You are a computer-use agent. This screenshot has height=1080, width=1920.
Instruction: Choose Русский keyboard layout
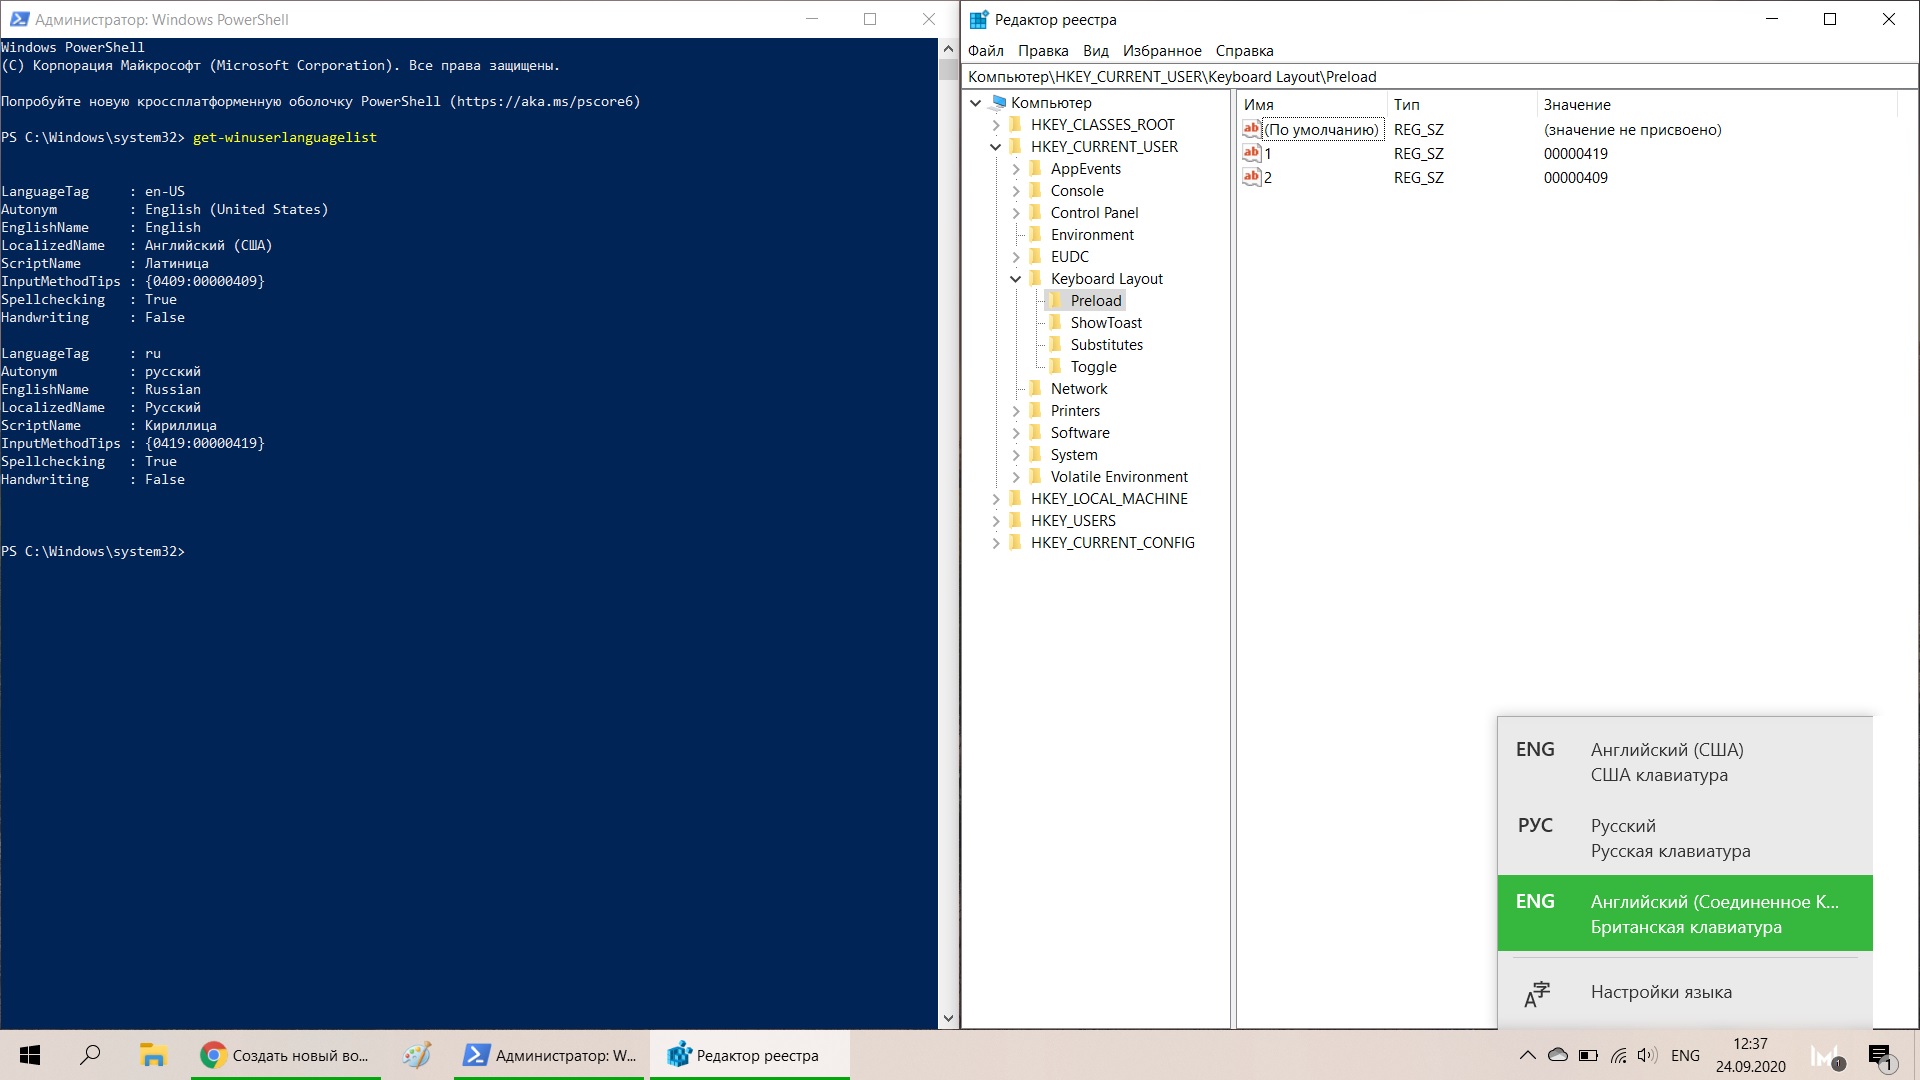(1684, 838)
